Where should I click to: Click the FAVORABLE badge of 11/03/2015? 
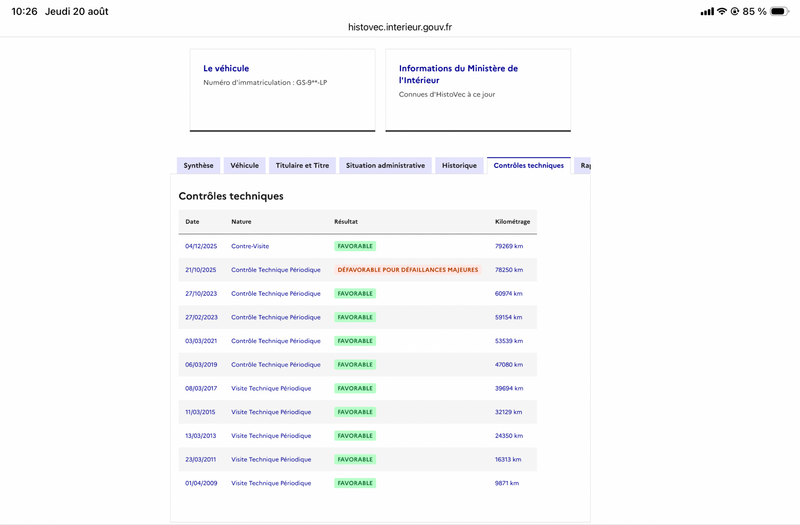355,412
